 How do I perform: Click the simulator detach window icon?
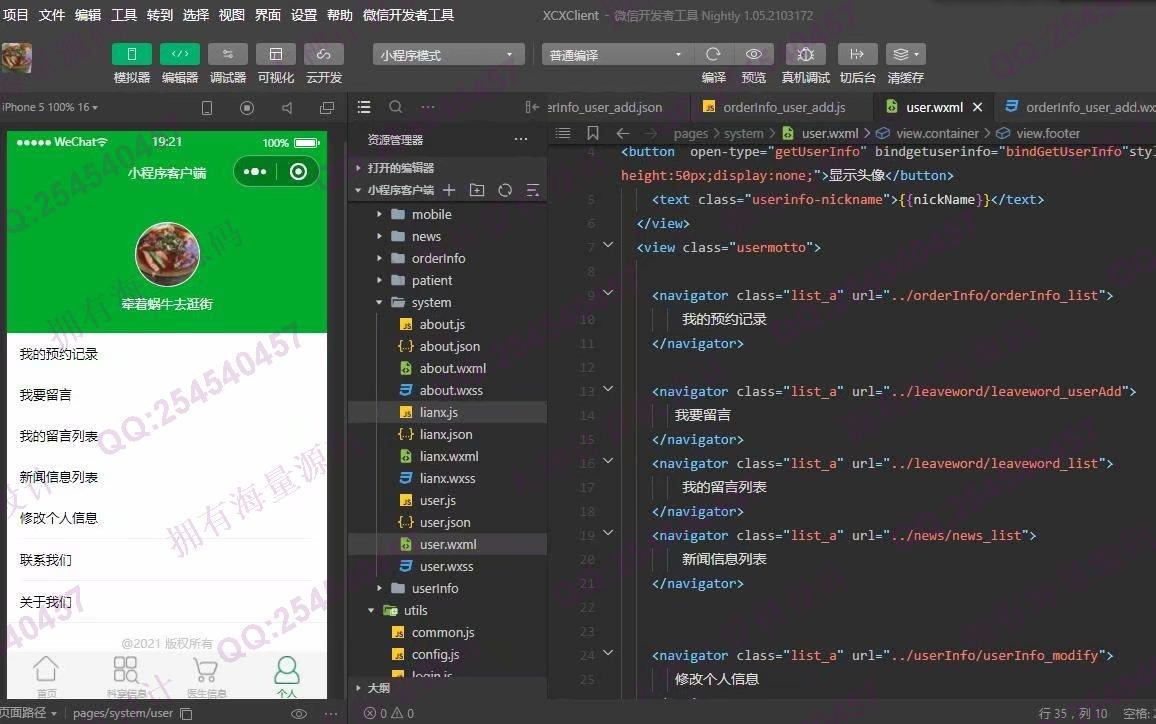tap(327, 108)
